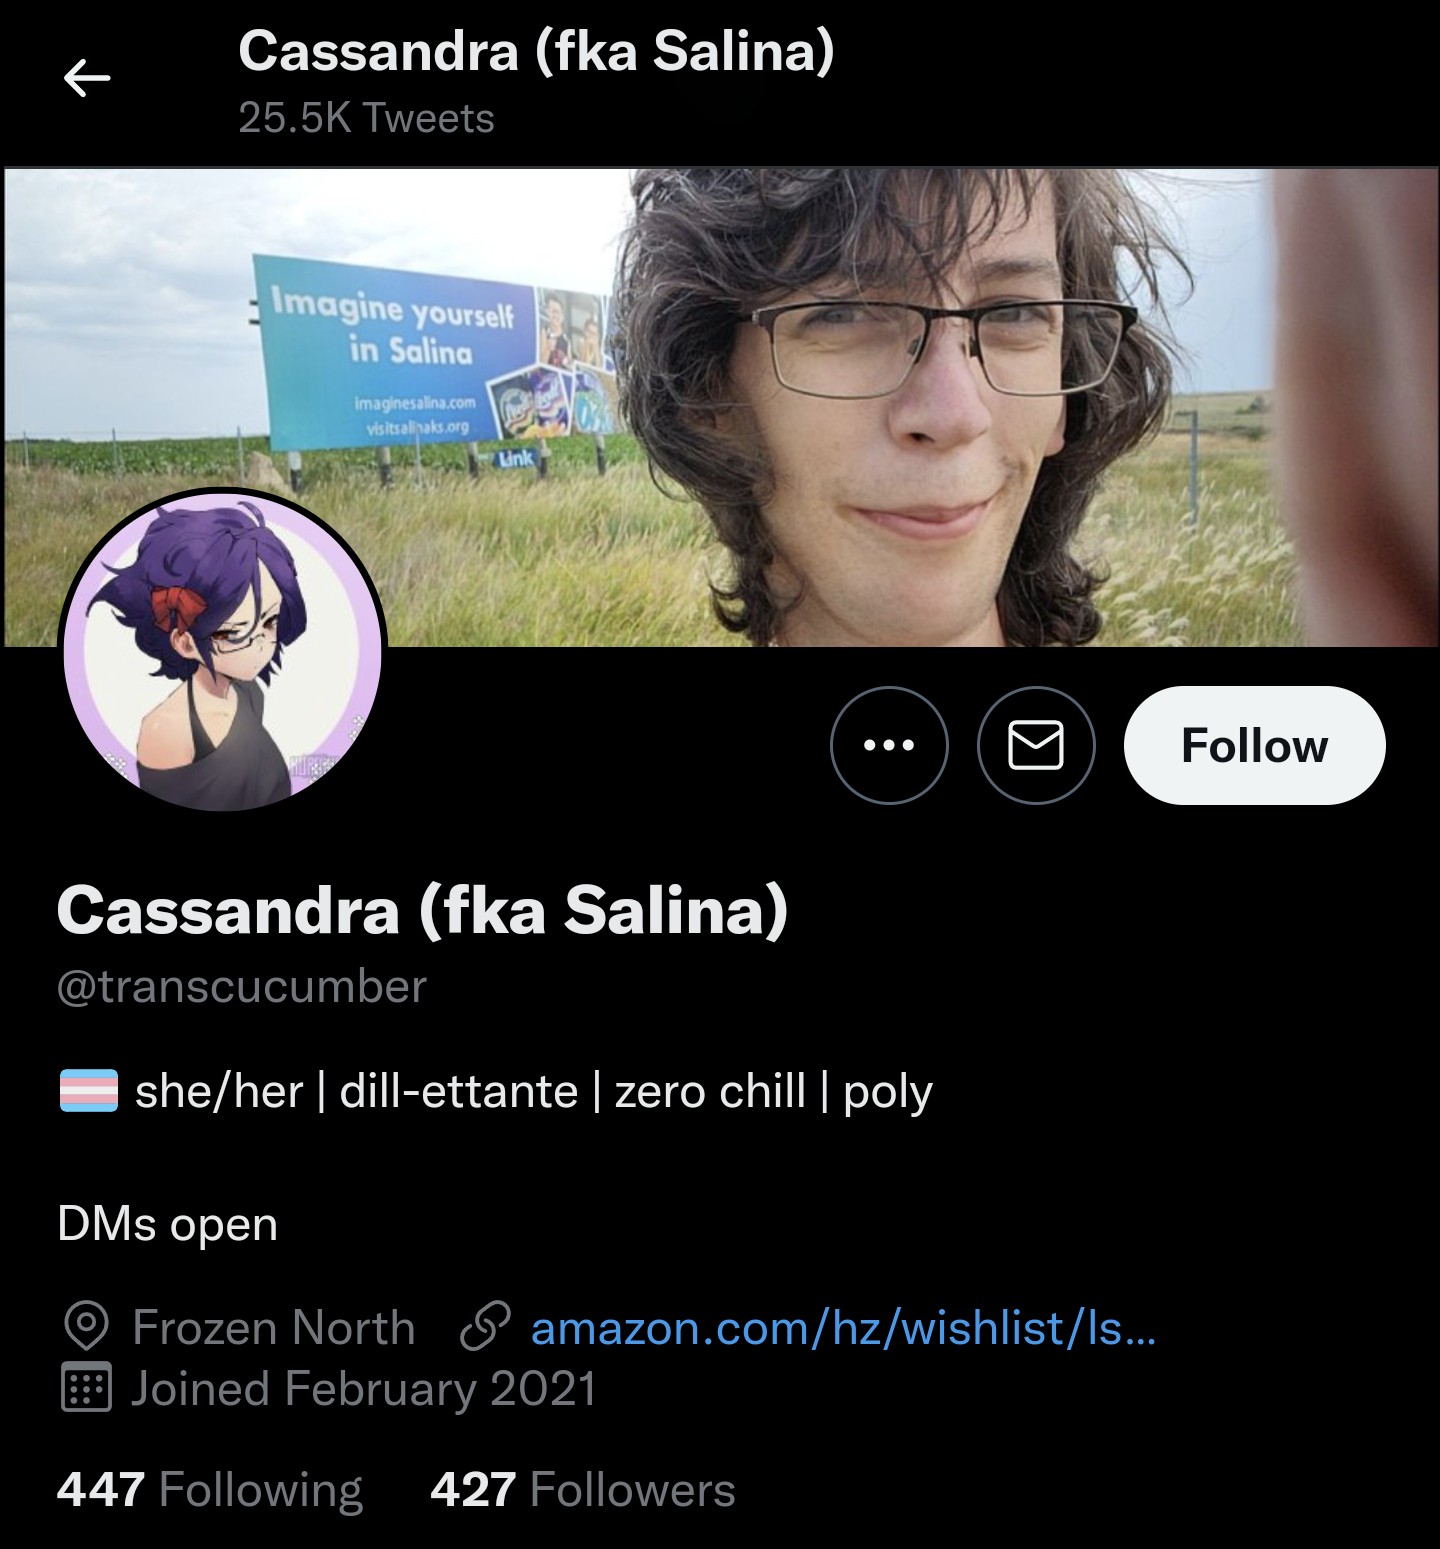The height and width of the screenshot is (1549, 1440).
Task: Tap the location pin icon
Action: 86,1328
